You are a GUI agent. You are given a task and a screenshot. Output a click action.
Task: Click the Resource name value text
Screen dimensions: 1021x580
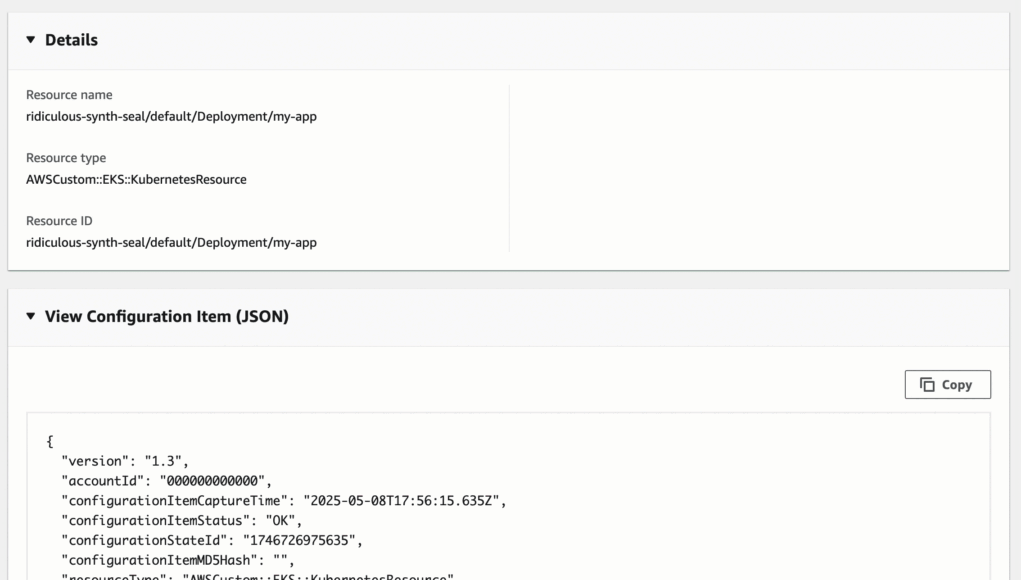coord(171,117)
